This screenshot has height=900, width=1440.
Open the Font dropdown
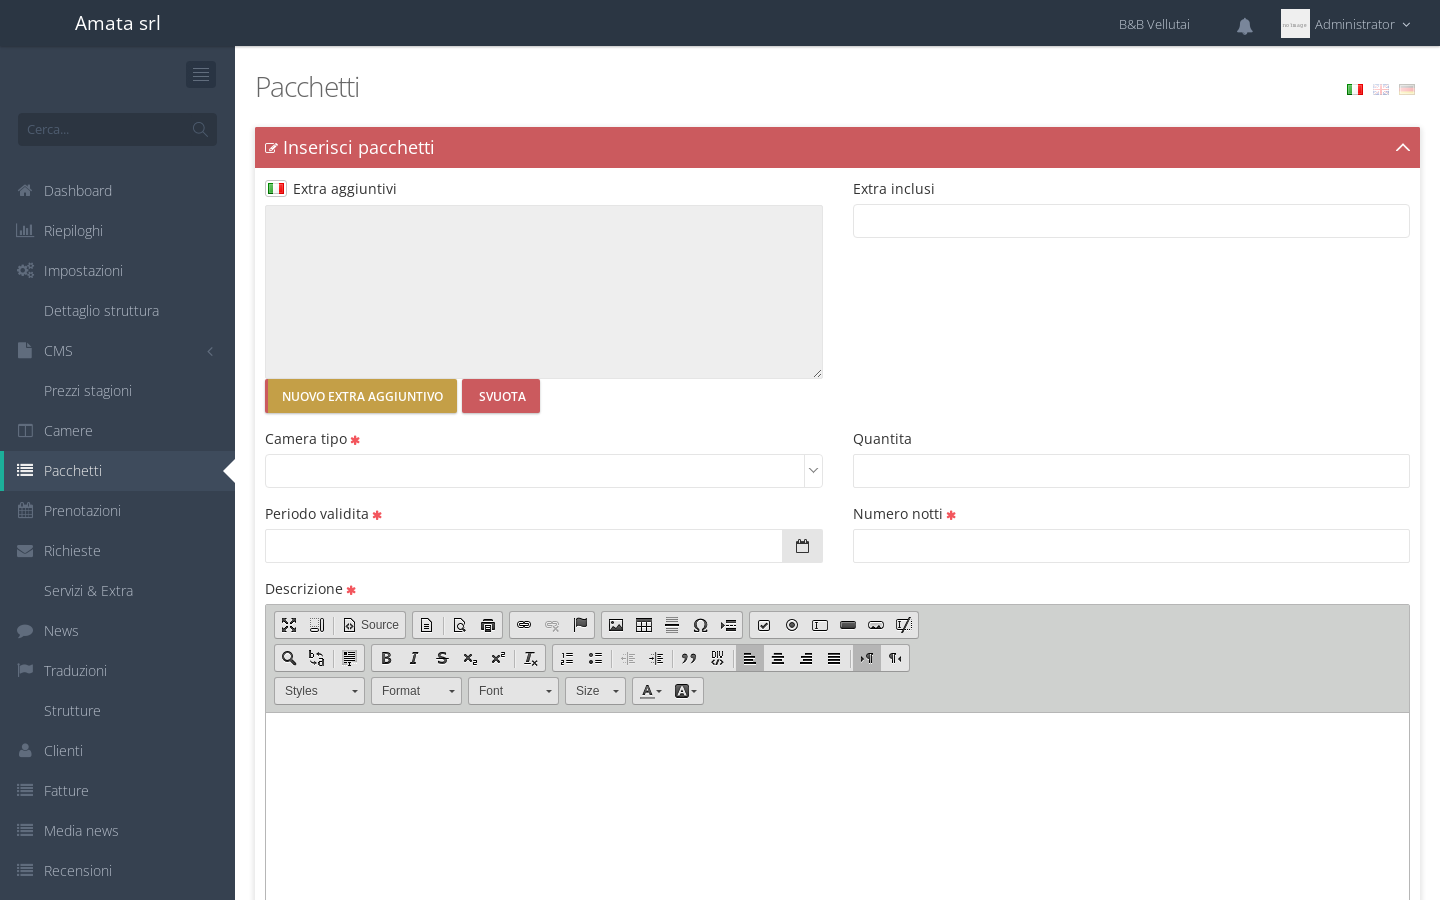click(513, 691)
